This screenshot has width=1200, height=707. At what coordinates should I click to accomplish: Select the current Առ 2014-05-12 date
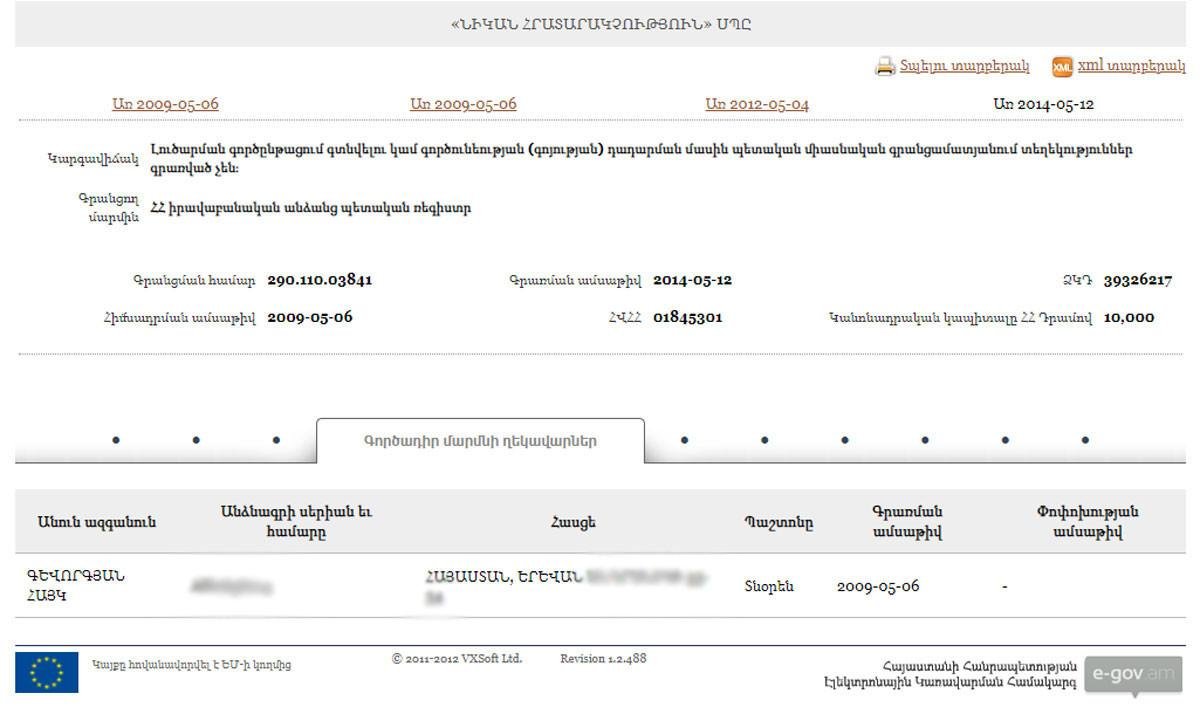(x=1043, y=104)
